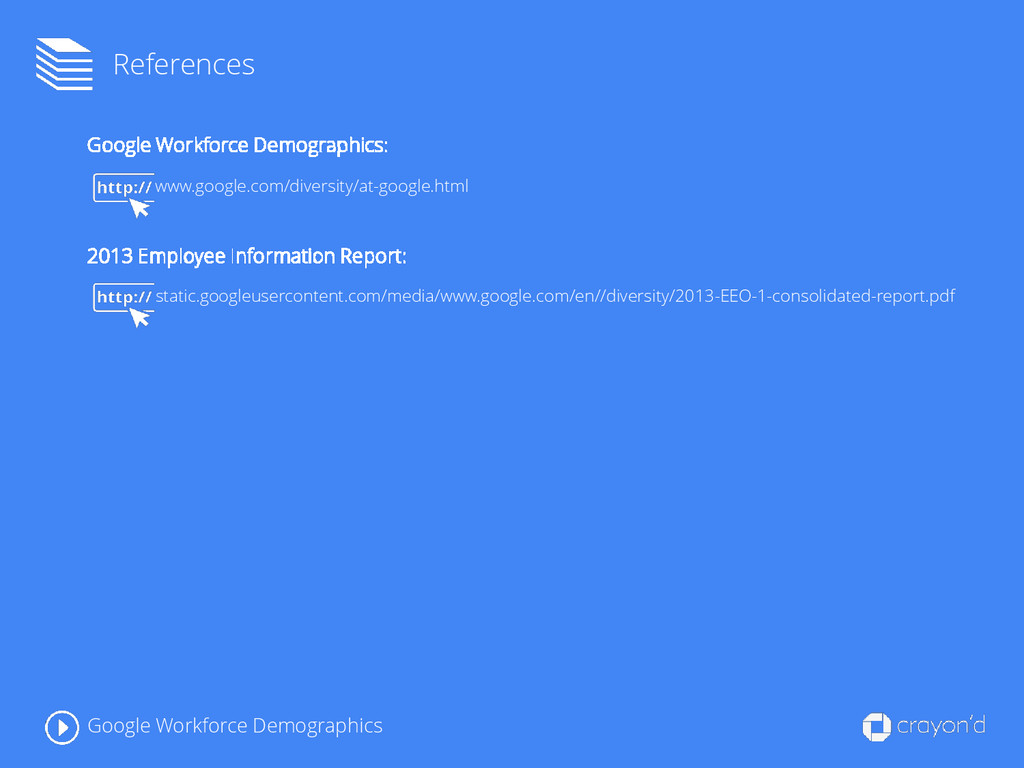
Task: Click the 'Google Workforce Demographics:' heading
Action: tap(237, 145)
